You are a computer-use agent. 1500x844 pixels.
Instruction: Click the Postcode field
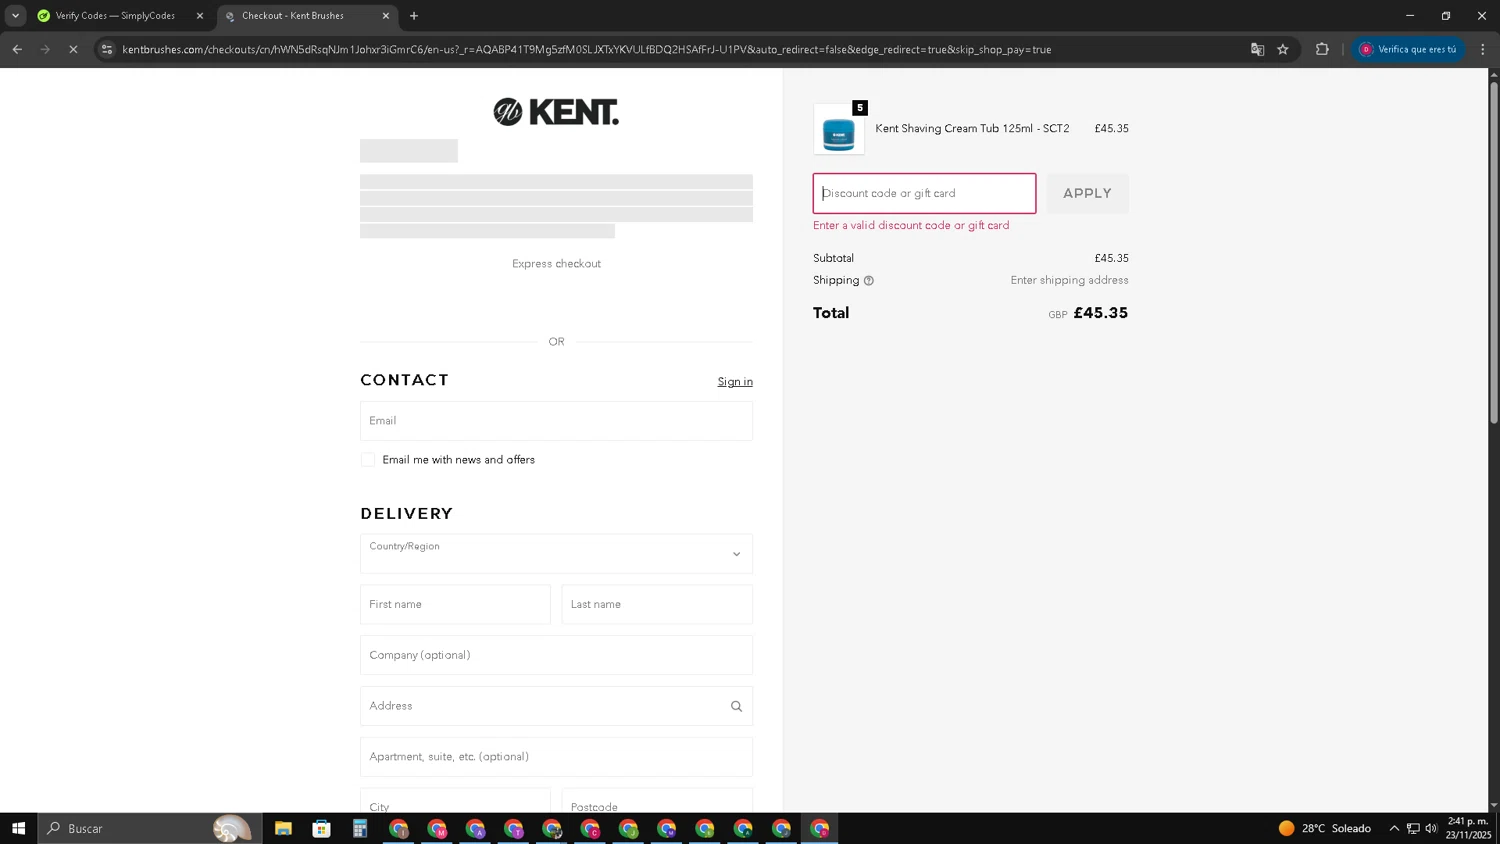657,801
